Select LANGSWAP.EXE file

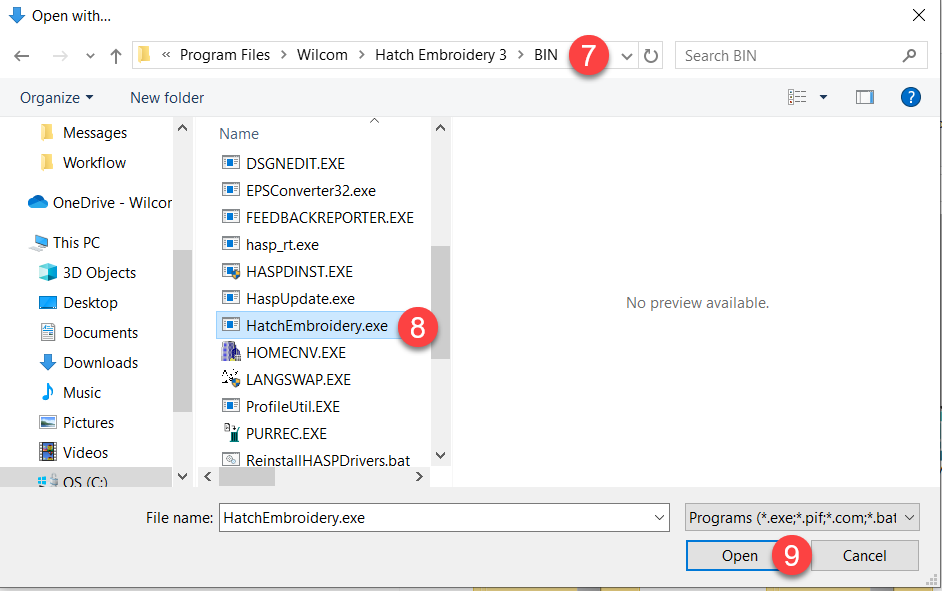tap(298, 380)
